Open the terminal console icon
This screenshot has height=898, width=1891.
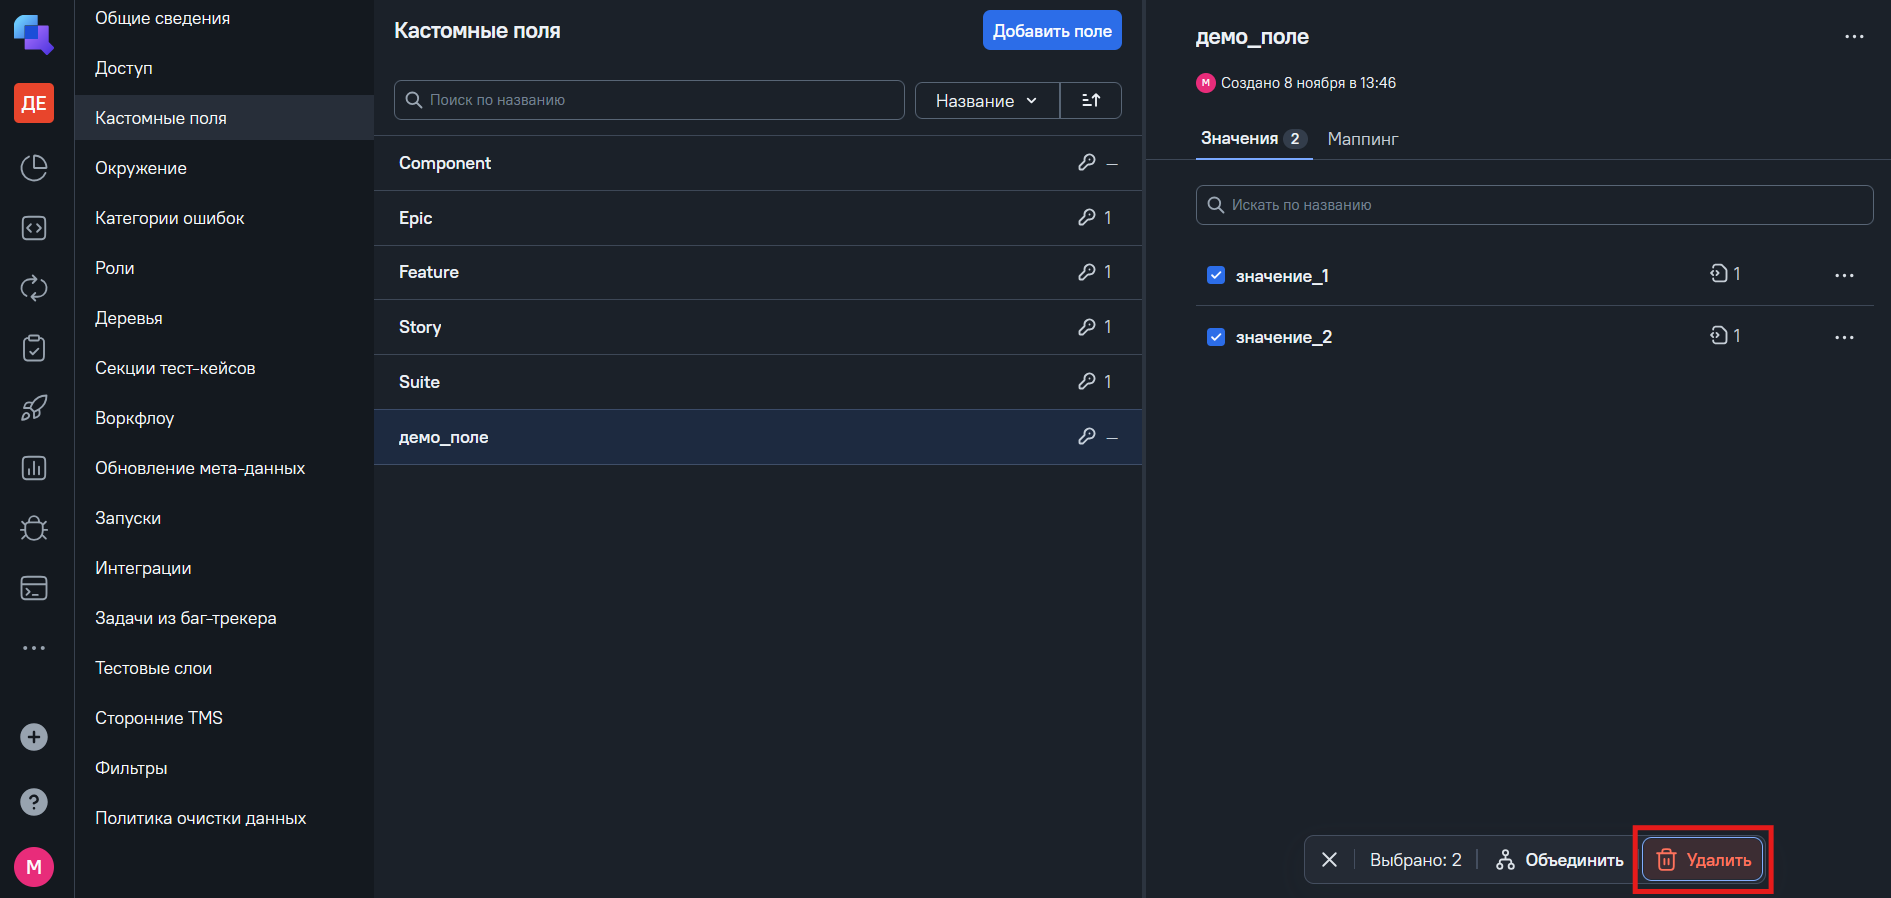click(34, 588)
